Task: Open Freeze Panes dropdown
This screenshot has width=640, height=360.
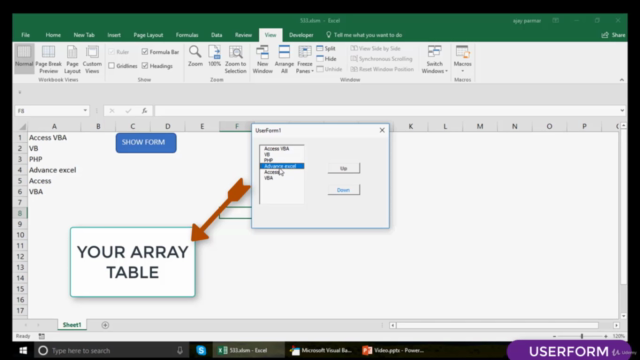Action: tap(304, 59)
